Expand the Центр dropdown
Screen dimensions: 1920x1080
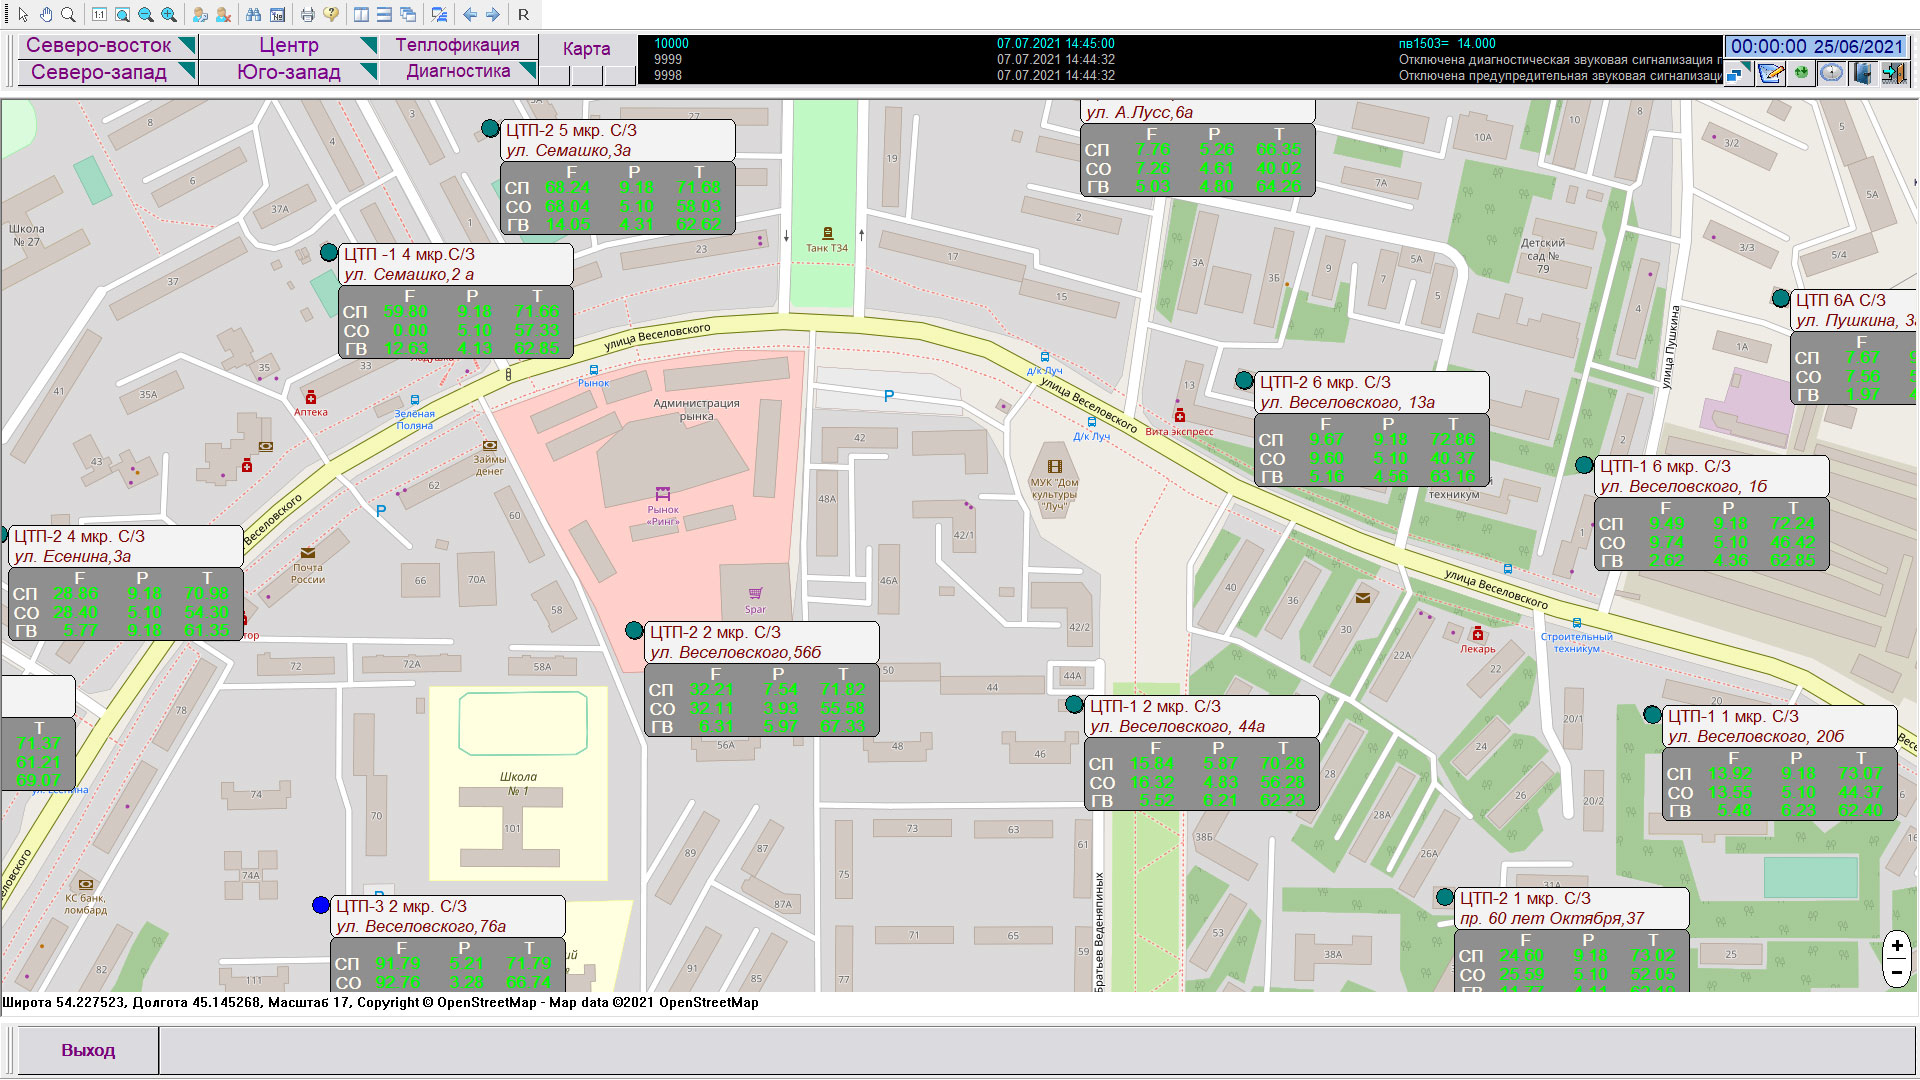coord(369,45)
